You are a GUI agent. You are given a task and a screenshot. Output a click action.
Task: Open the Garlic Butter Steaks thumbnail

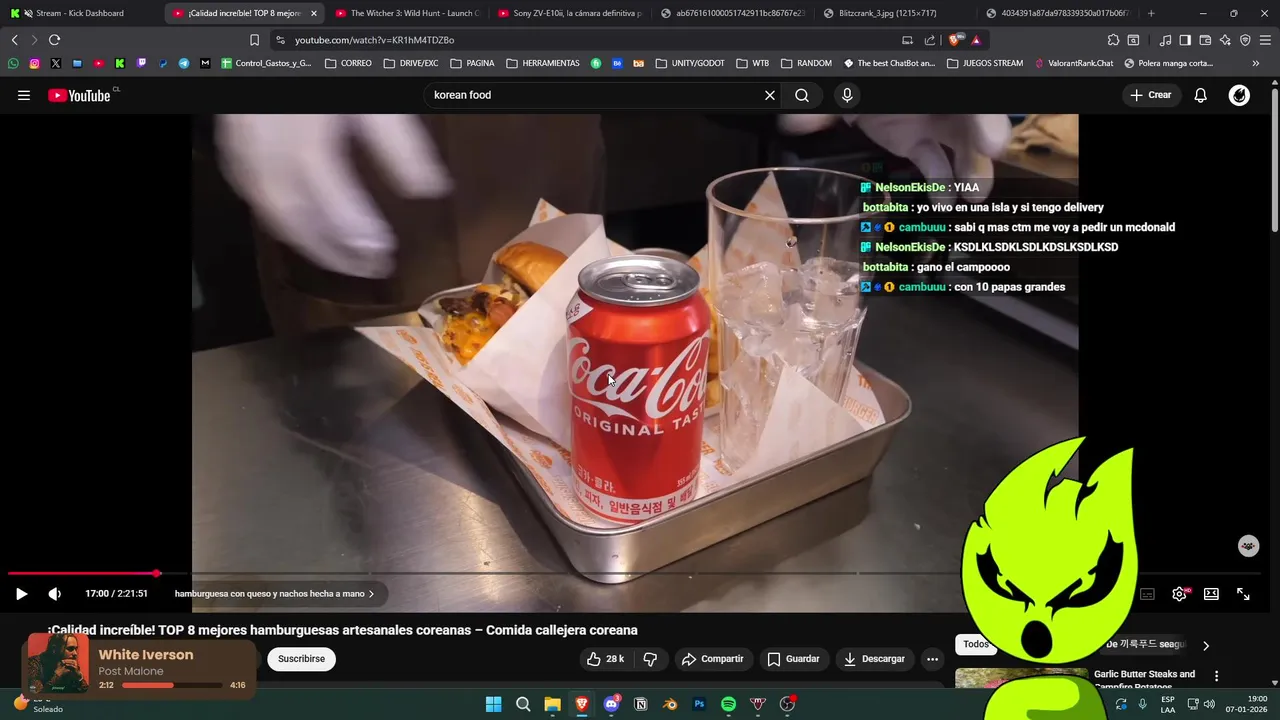(1021, 678)
